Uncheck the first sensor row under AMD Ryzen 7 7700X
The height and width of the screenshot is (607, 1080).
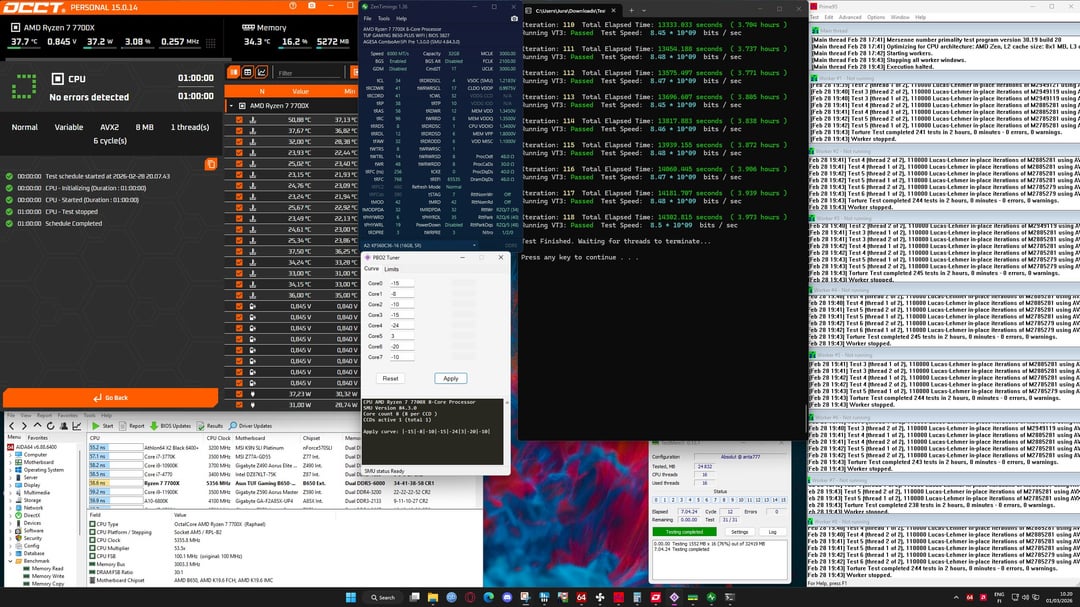(238, 119)
